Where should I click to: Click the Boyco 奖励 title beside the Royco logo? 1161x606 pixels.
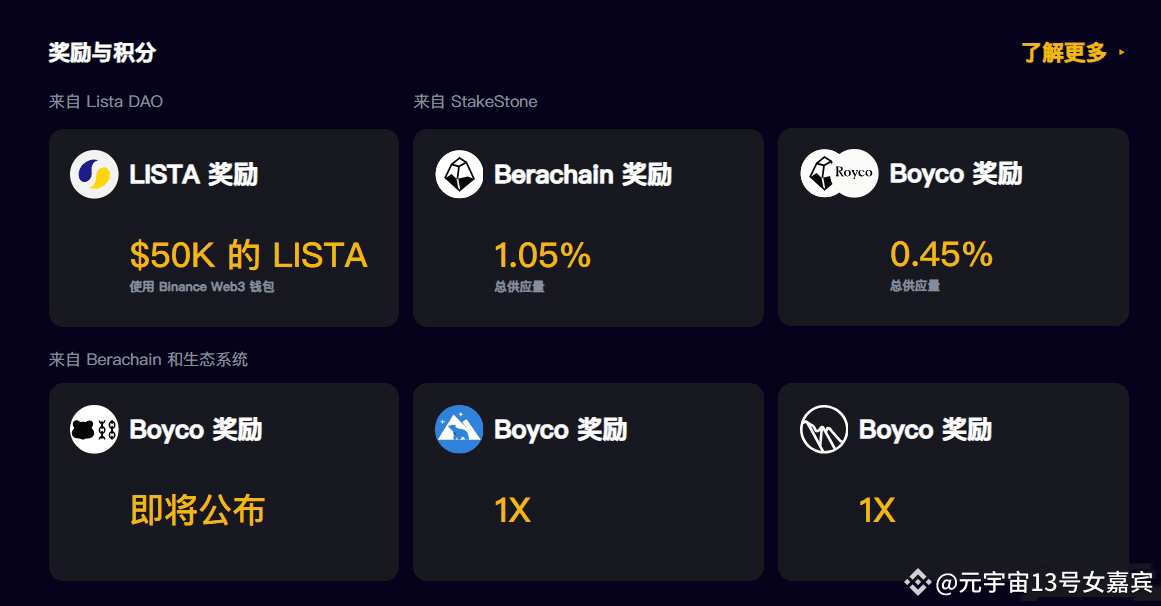tap(956, 173)
